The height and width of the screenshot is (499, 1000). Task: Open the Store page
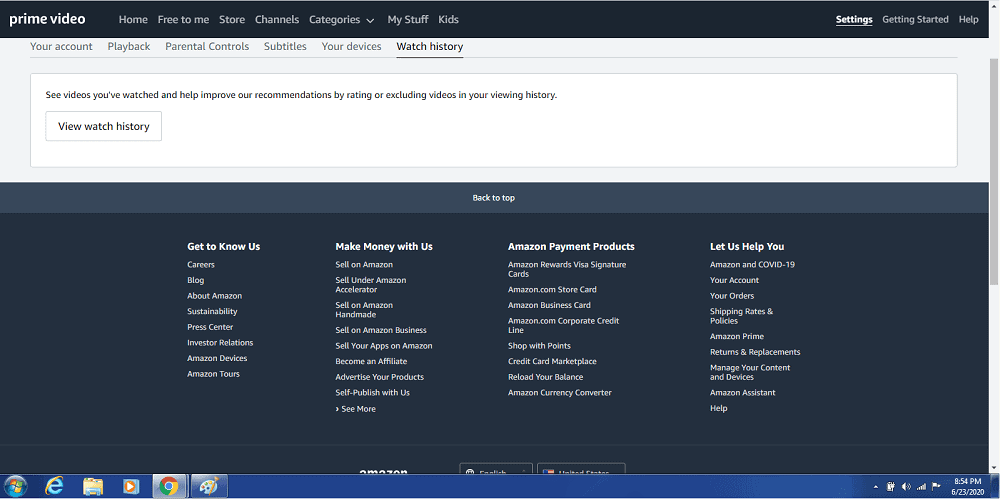(x=232, y=20)
